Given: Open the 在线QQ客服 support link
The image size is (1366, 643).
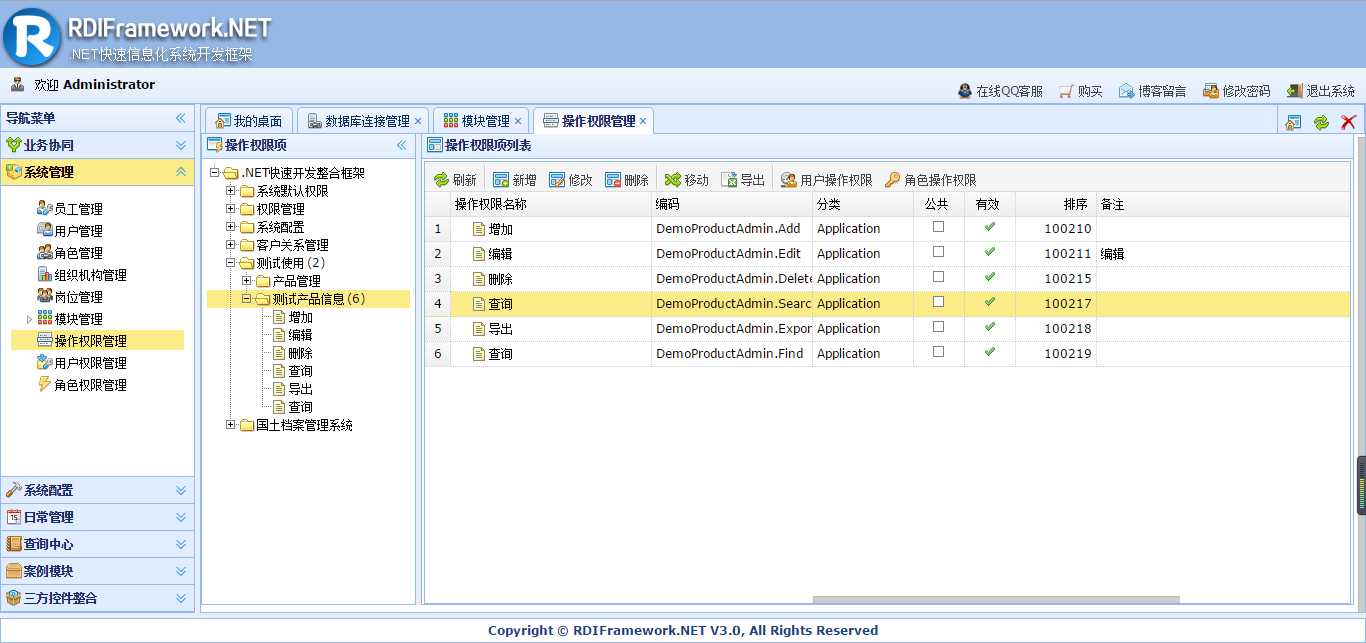Looking at the screenshot, I should pyautogui.click(x=1000, y=91).
